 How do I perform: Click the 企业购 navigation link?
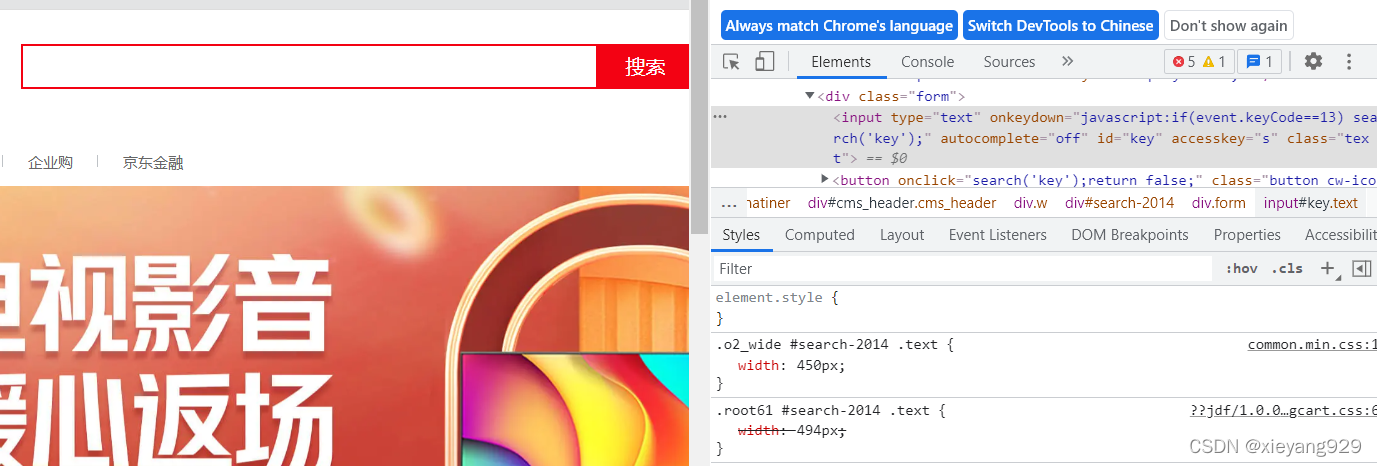tap(50, 162)
